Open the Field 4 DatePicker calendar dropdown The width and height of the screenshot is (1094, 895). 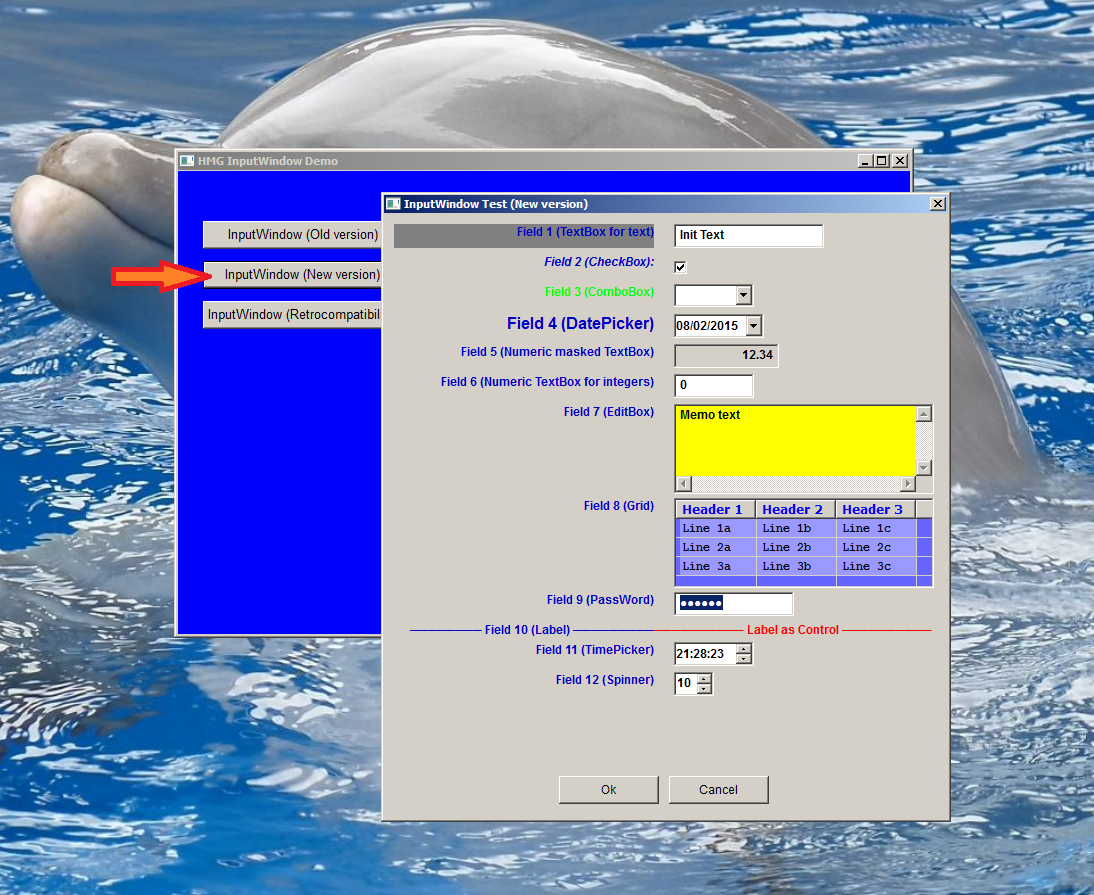pyautogui.click(x=755, y=325)
